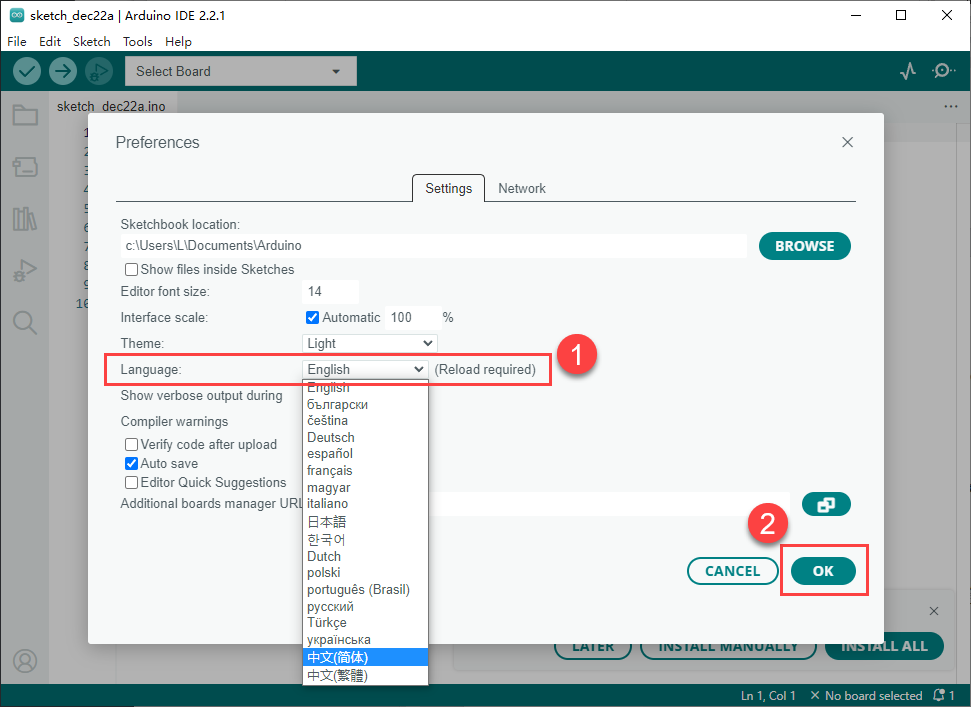This screenshot has height=707, width=971.
Task: Open the Sketchbook folder sidebar icon
Action: 25,116
